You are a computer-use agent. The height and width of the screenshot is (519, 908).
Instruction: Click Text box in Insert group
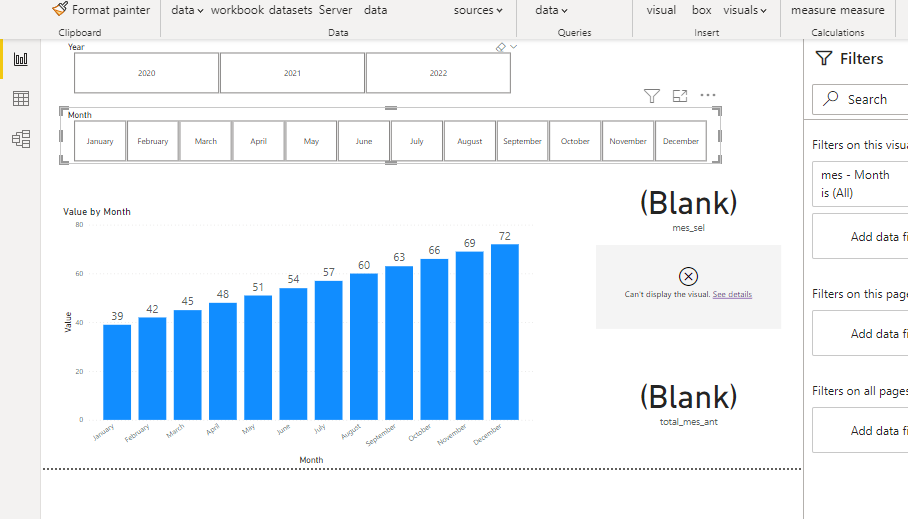[x=701, y=10]
